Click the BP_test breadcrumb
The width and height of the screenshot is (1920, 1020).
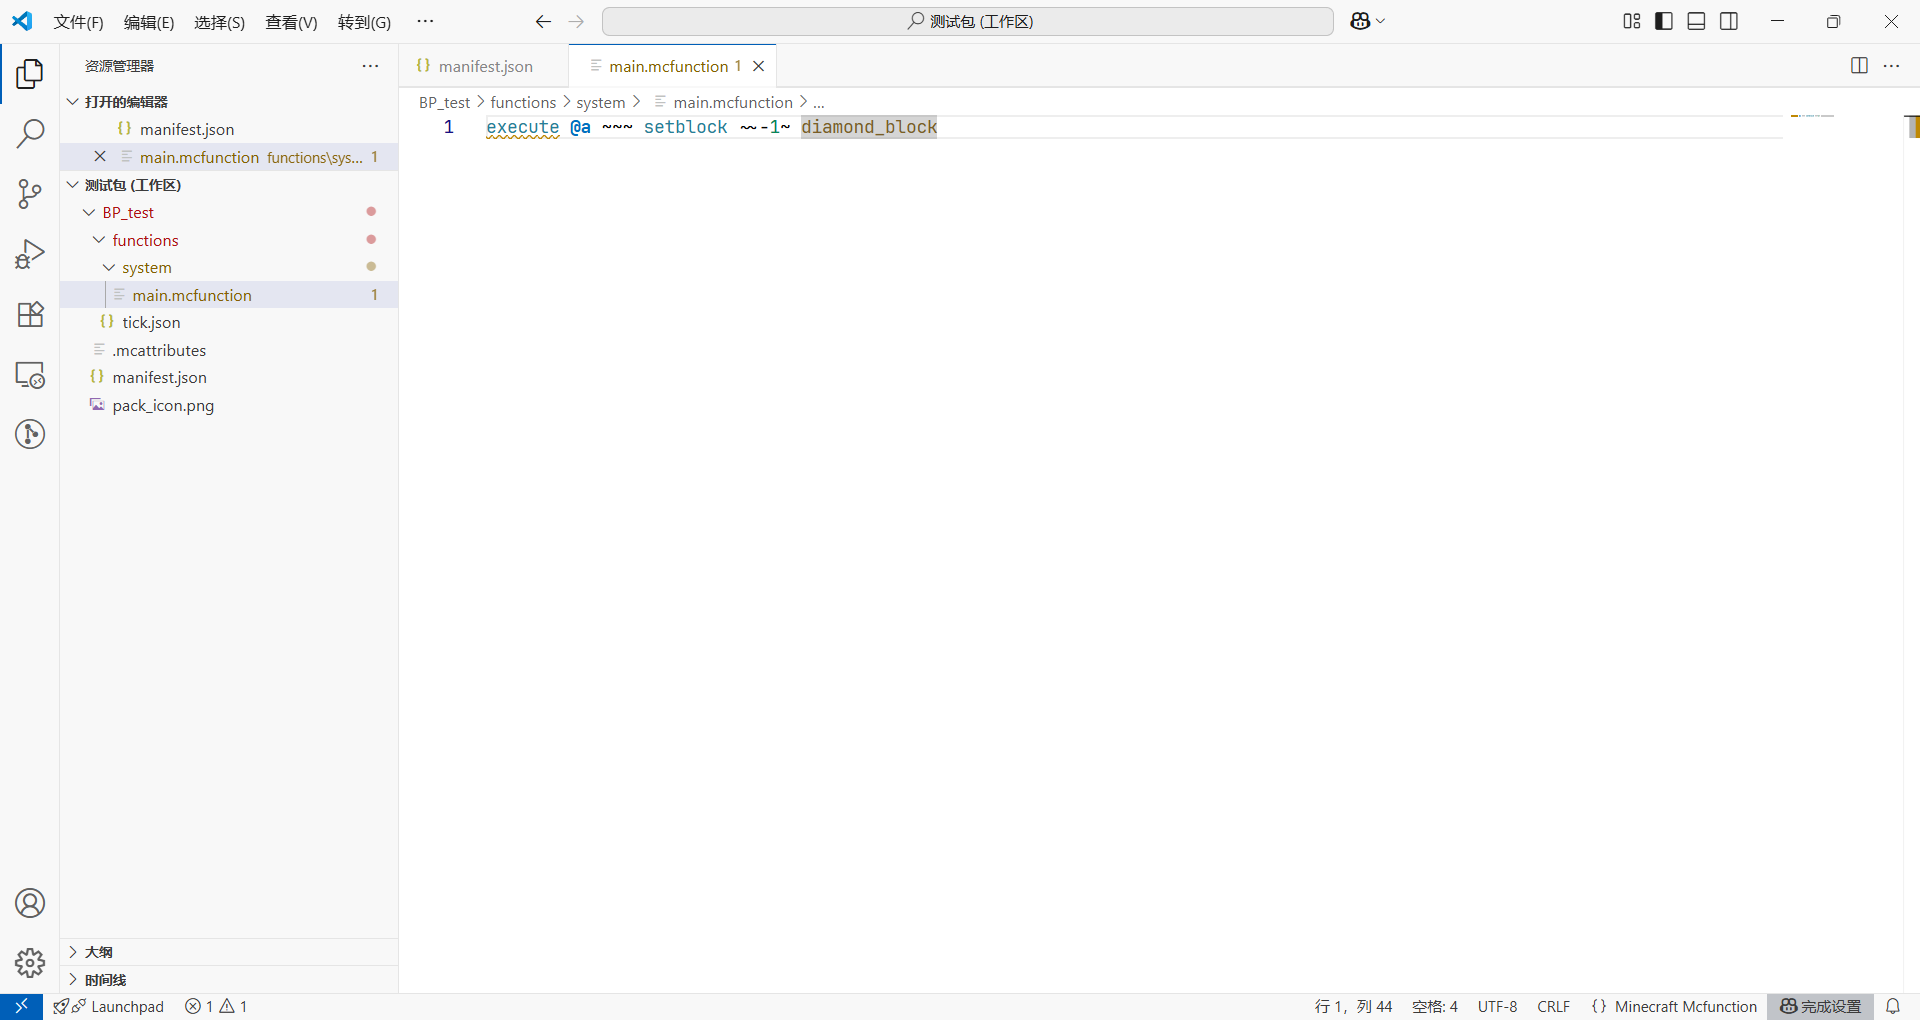coord(444,102)
